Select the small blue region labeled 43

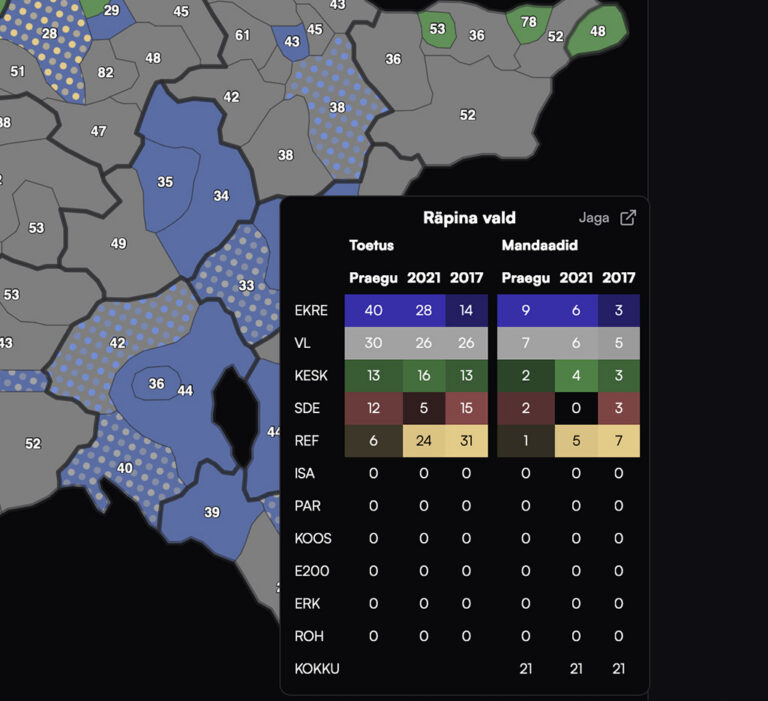click(x=291, y=43)
